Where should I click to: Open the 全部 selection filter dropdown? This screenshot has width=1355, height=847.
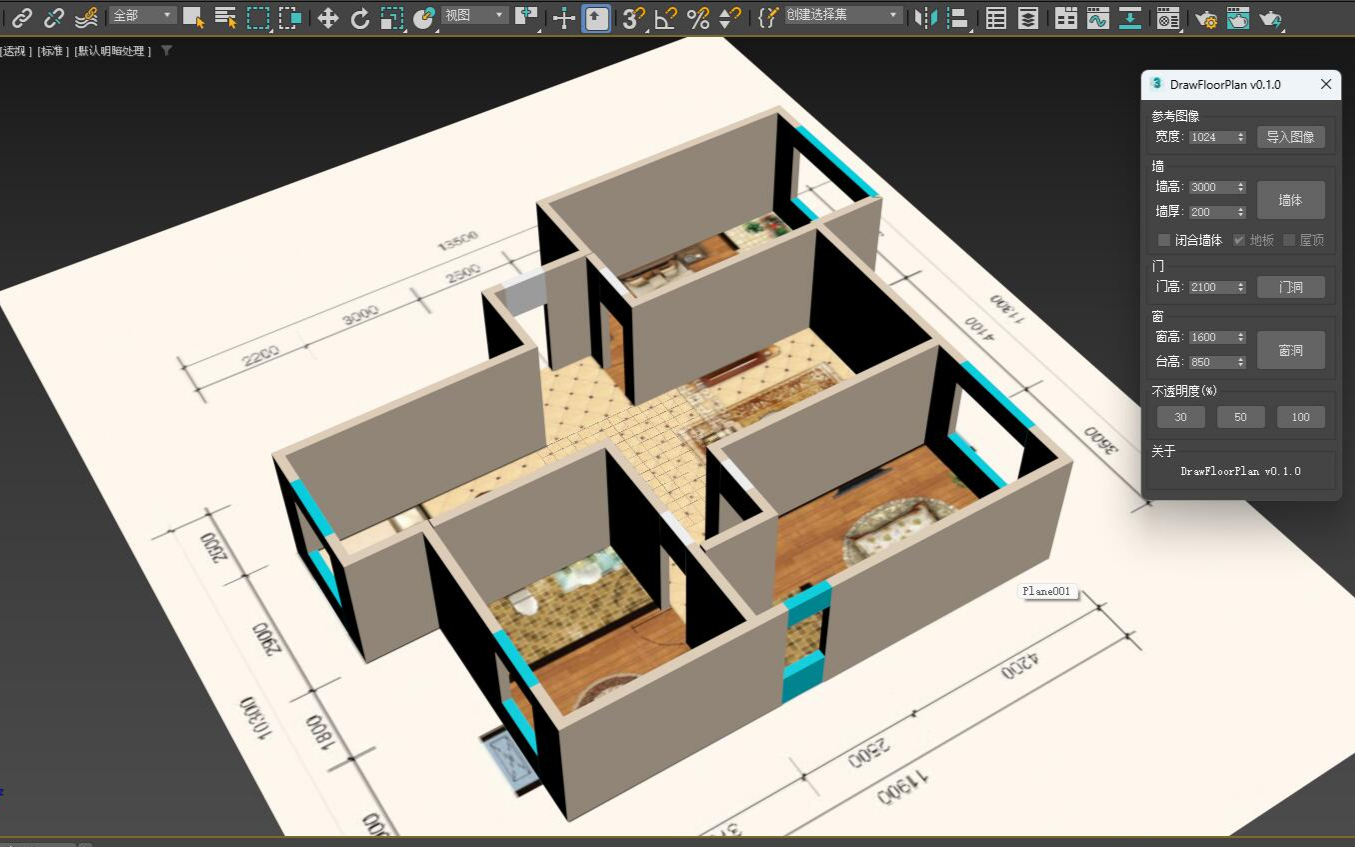[143, 16]
